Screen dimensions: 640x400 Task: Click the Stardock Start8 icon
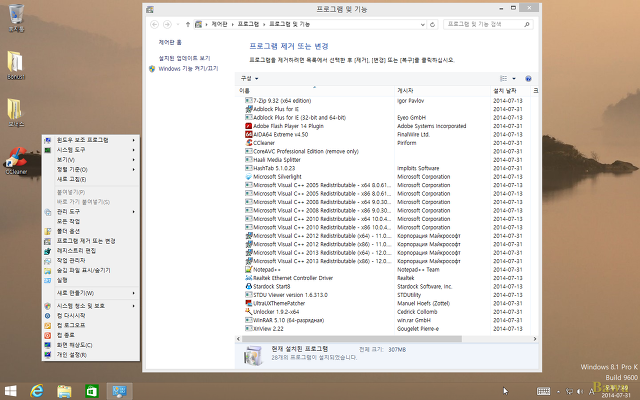249,286
